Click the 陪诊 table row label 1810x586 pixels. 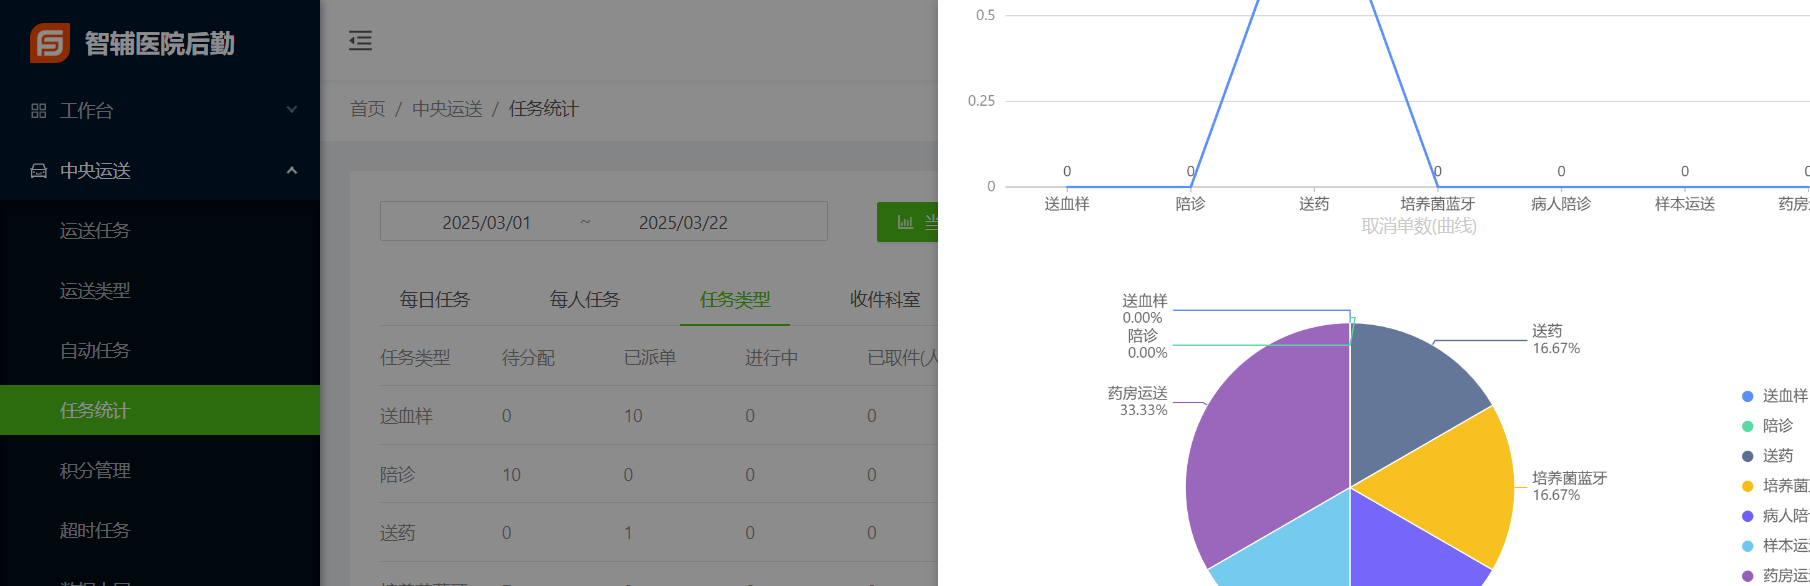[x=397, y=474]
